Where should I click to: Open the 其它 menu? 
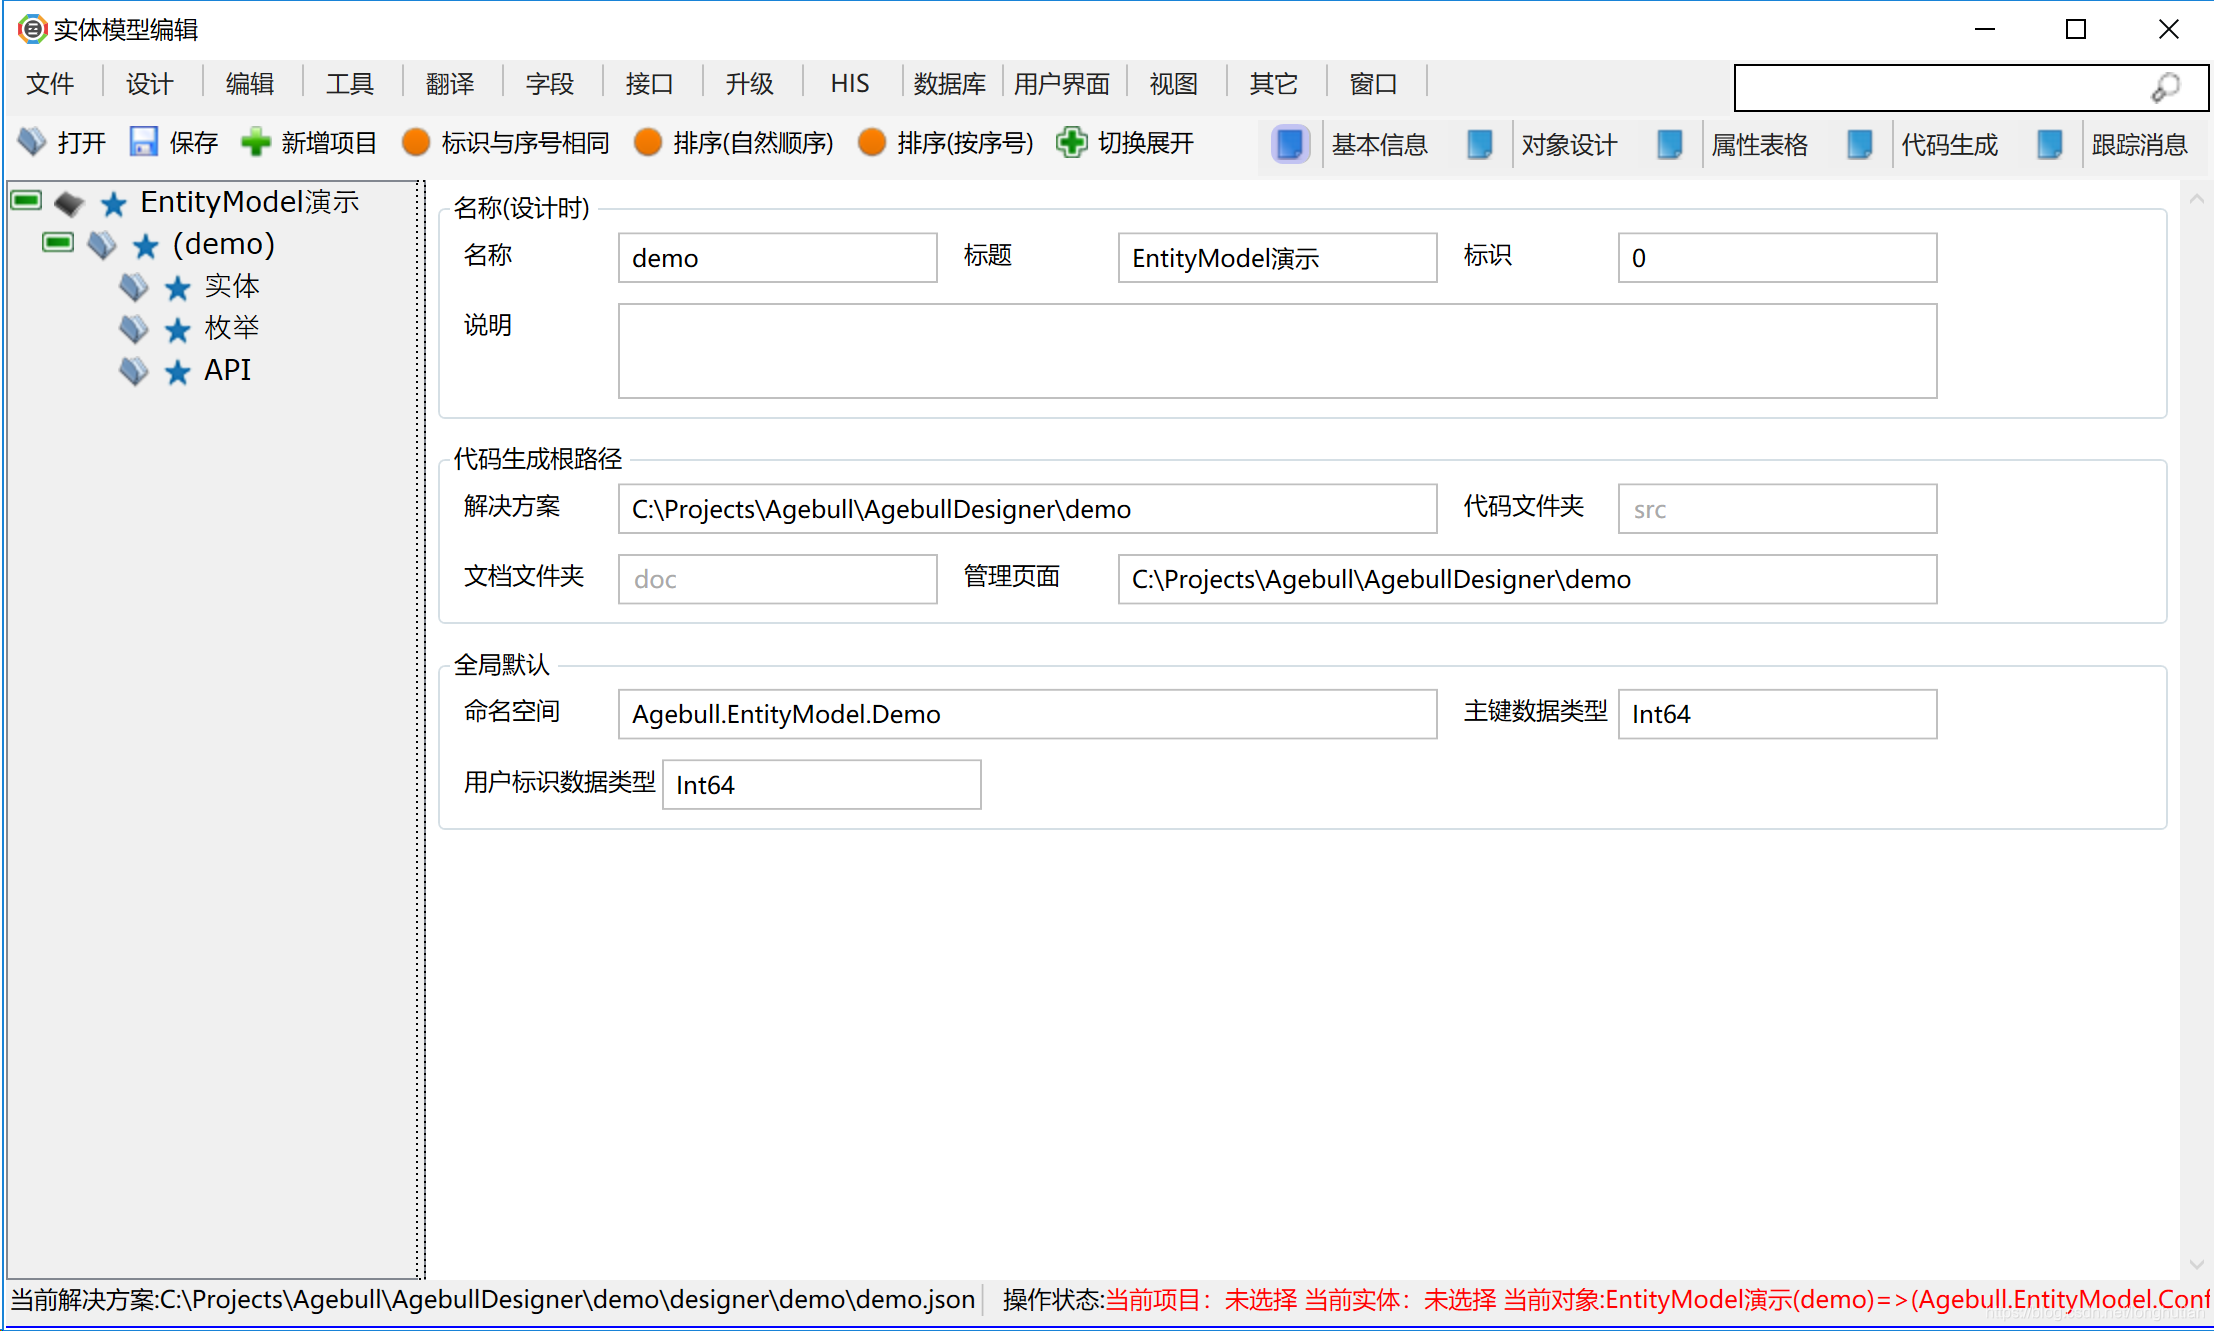[1274, 84]
